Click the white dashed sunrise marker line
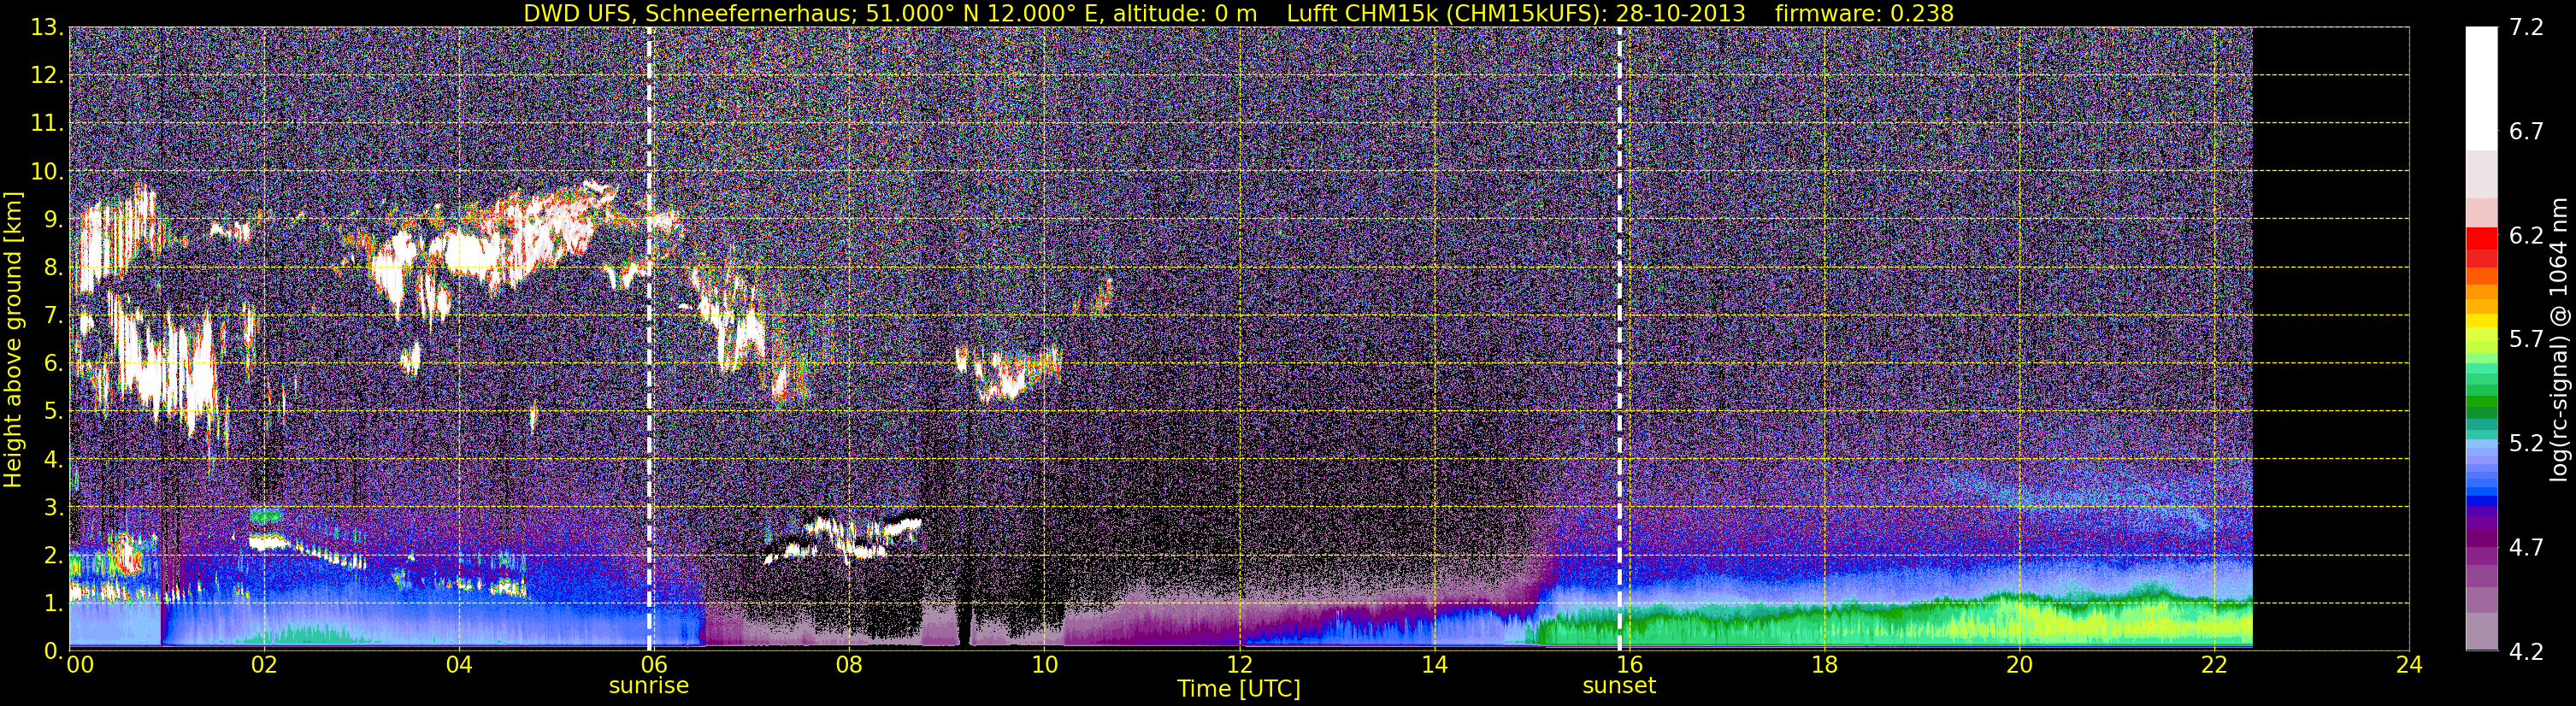The image size is (2576, 706). point(649,338)
